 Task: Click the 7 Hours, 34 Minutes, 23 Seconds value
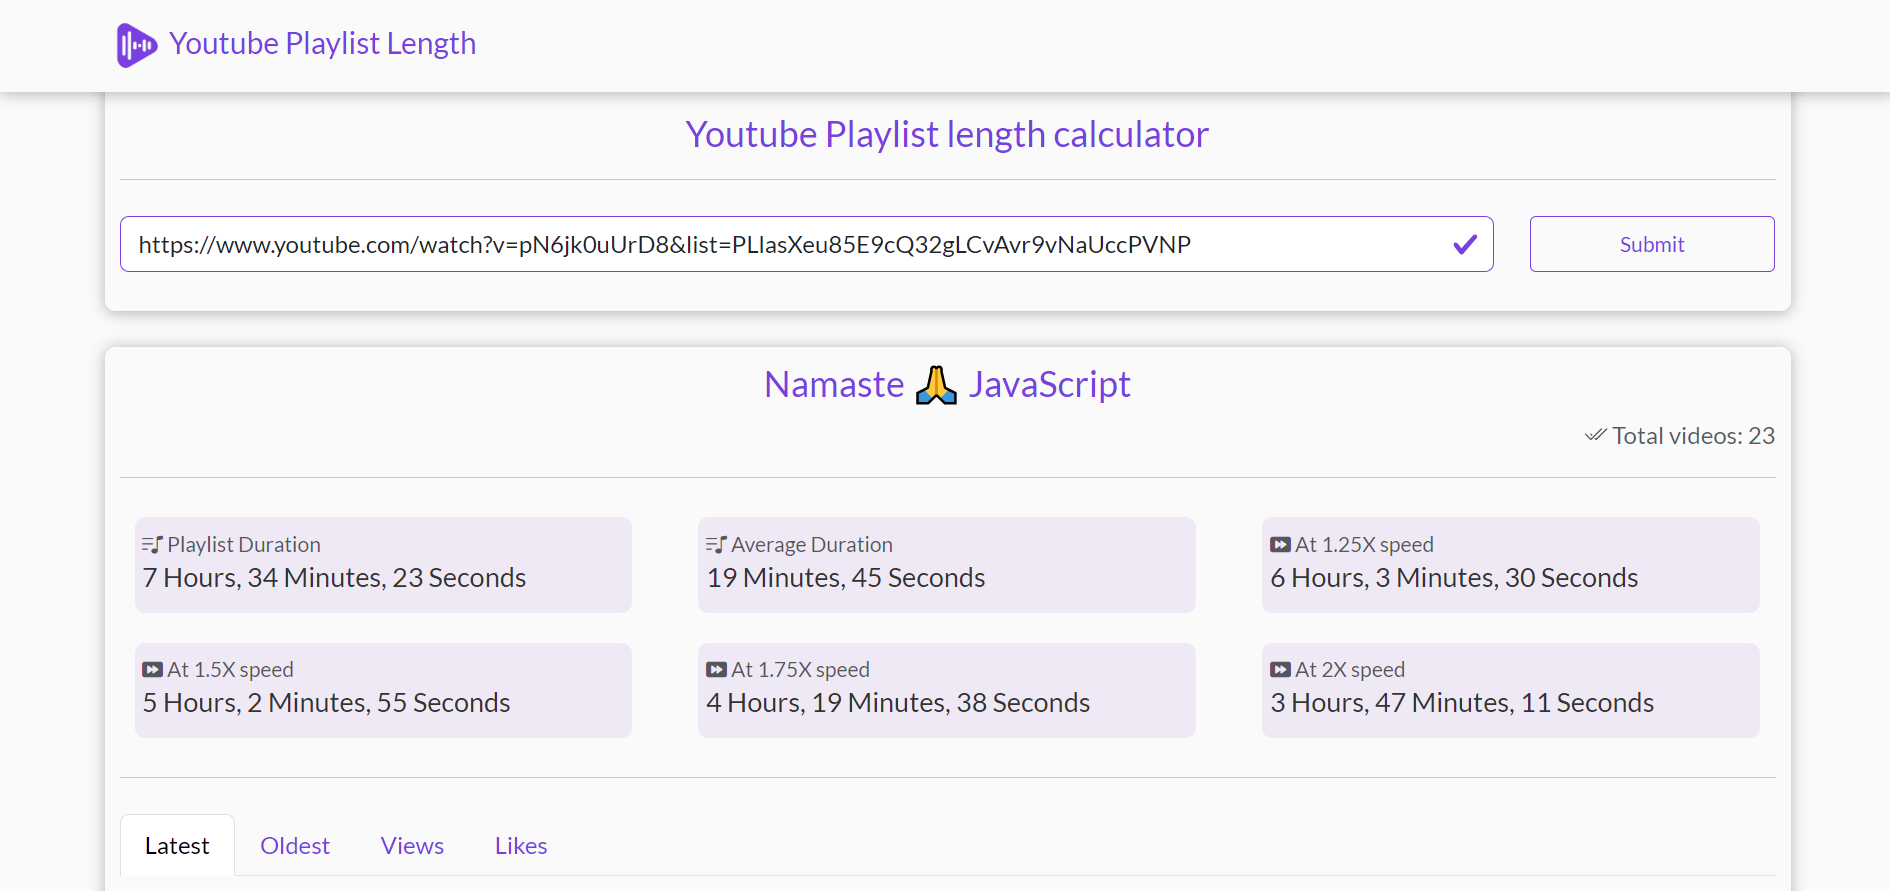[334, 578]
